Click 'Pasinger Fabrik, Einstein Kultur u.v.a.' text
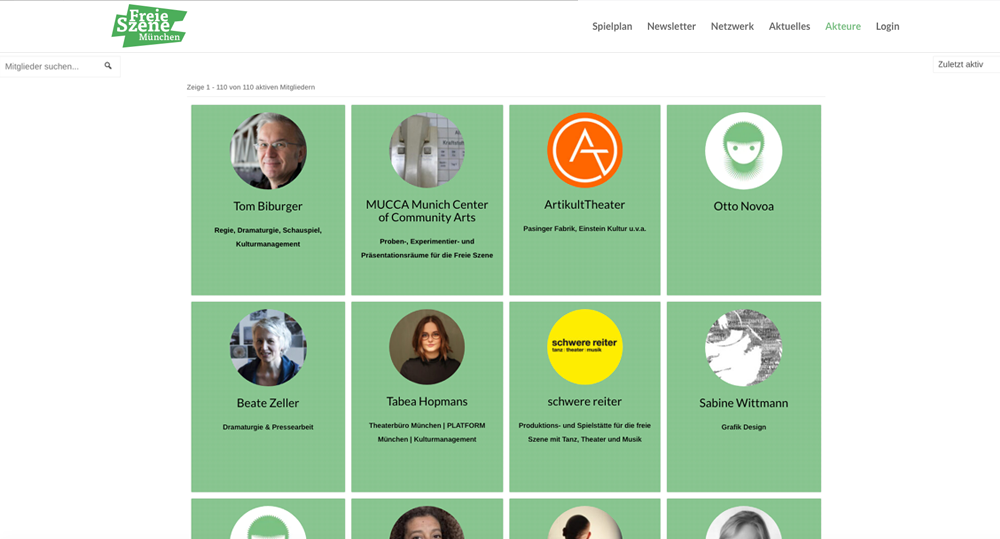The height and width of the screenshot is (539, 1000). click(585, 228)
